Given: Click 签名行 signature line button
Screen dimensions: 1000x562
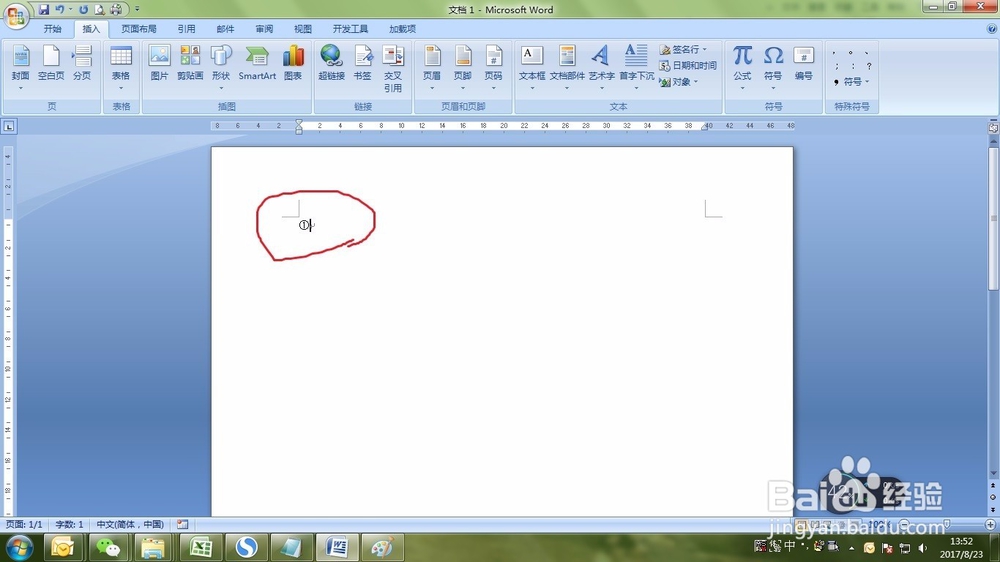Looking at the screenshot, I should click(x=683, y=49).
